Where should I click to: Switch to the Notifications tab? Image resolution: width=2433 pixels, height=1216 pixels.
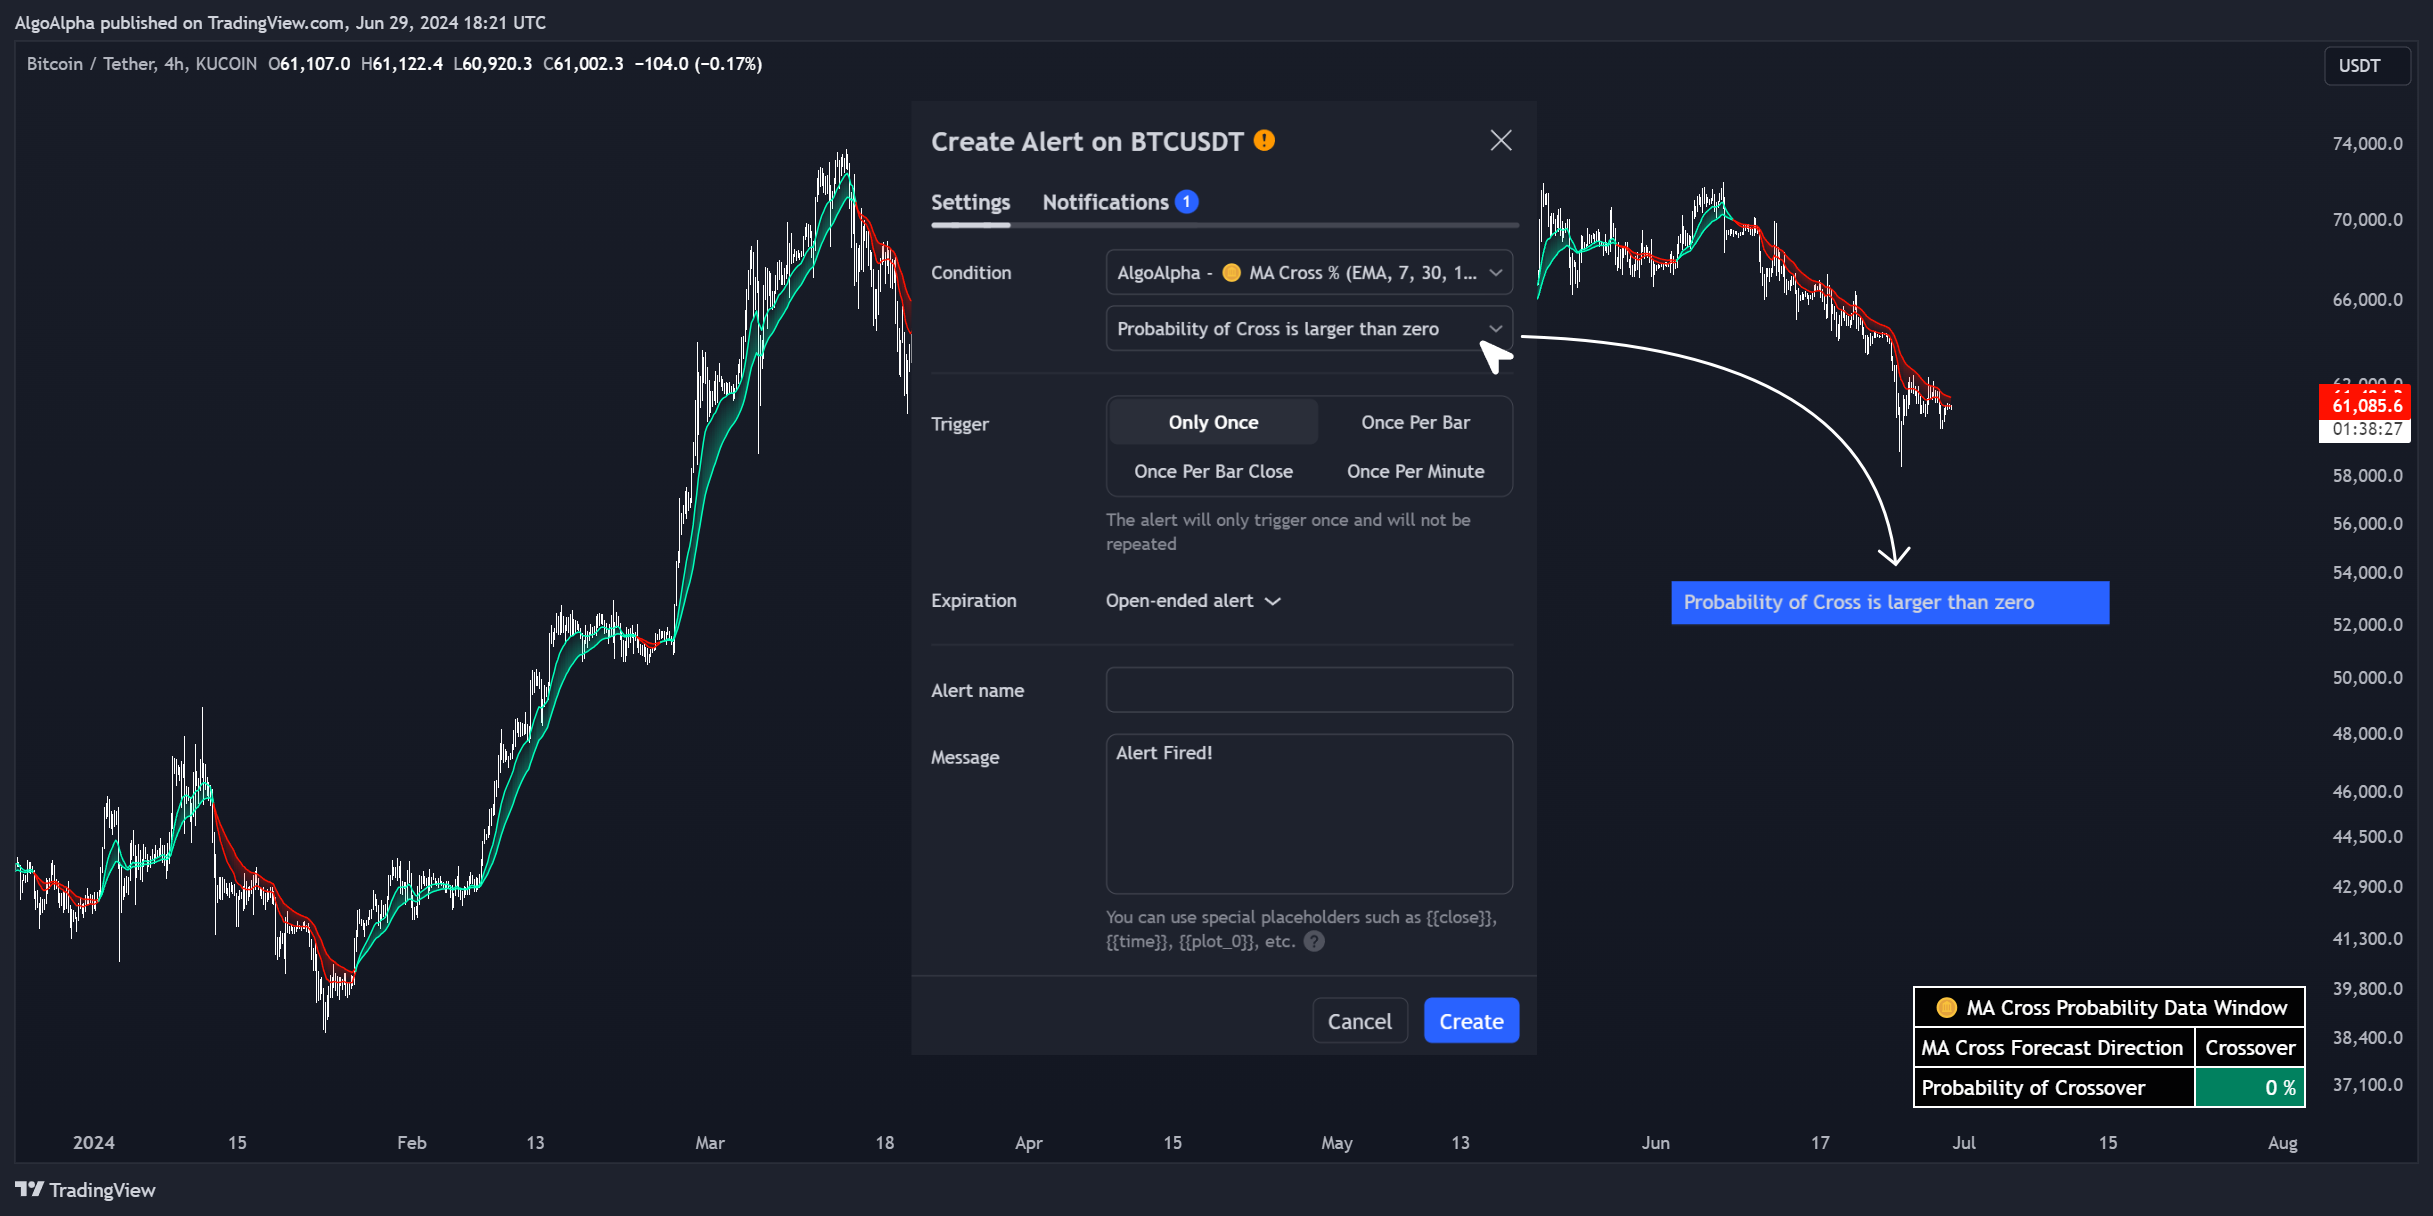(x=1105, y=202)
